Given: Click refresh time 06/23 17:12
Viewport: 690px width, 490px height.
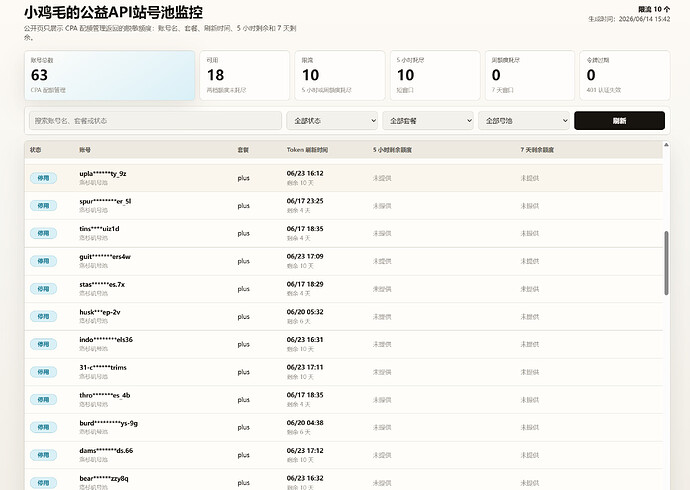Looking at the screenshot, I should (x=305, y=450).
